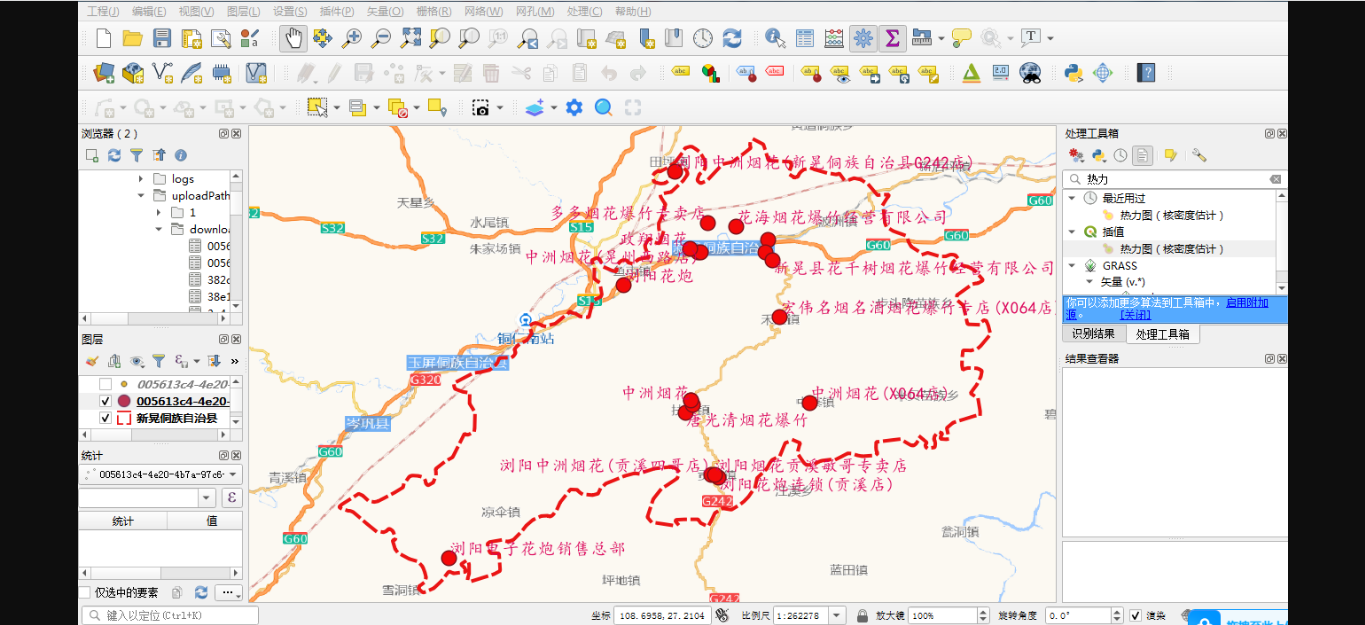The height and width of the screenshot is (625, 1365).
Task: Create a new project with the blank page icon
Action: (103, 39)
